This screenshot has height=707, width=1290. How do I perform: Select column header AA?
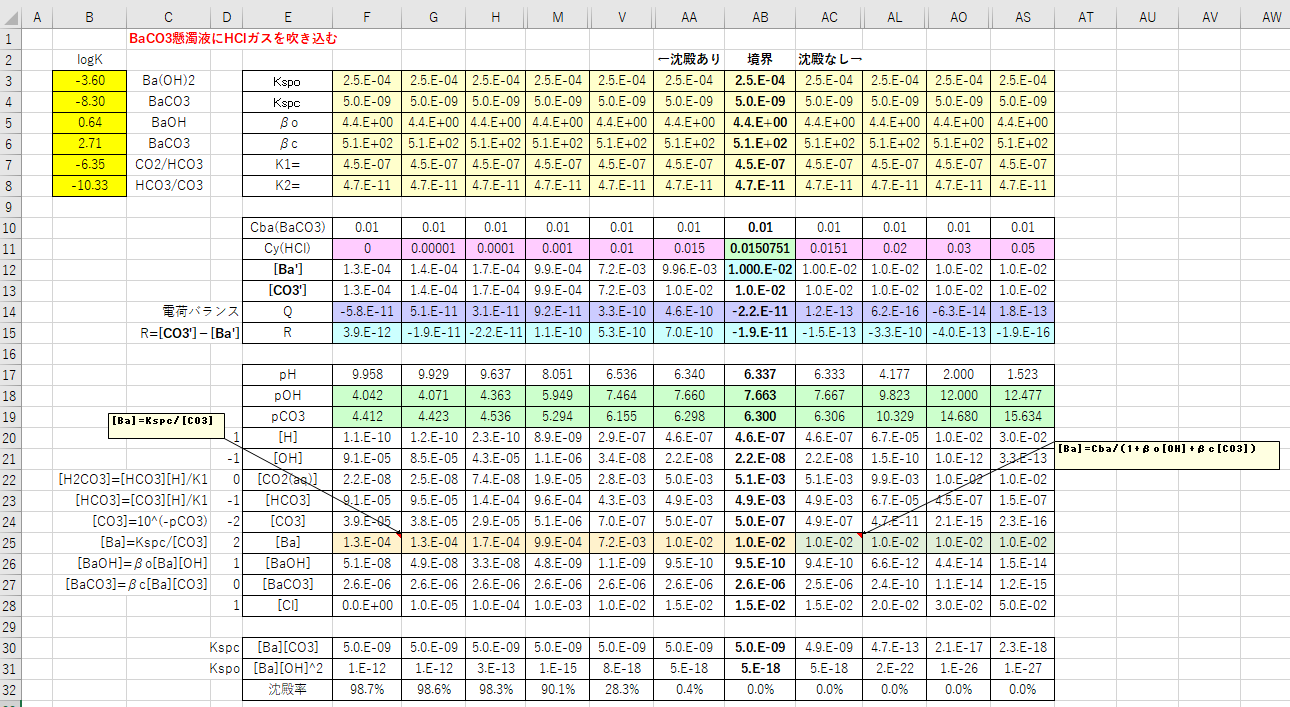[689, 16]
